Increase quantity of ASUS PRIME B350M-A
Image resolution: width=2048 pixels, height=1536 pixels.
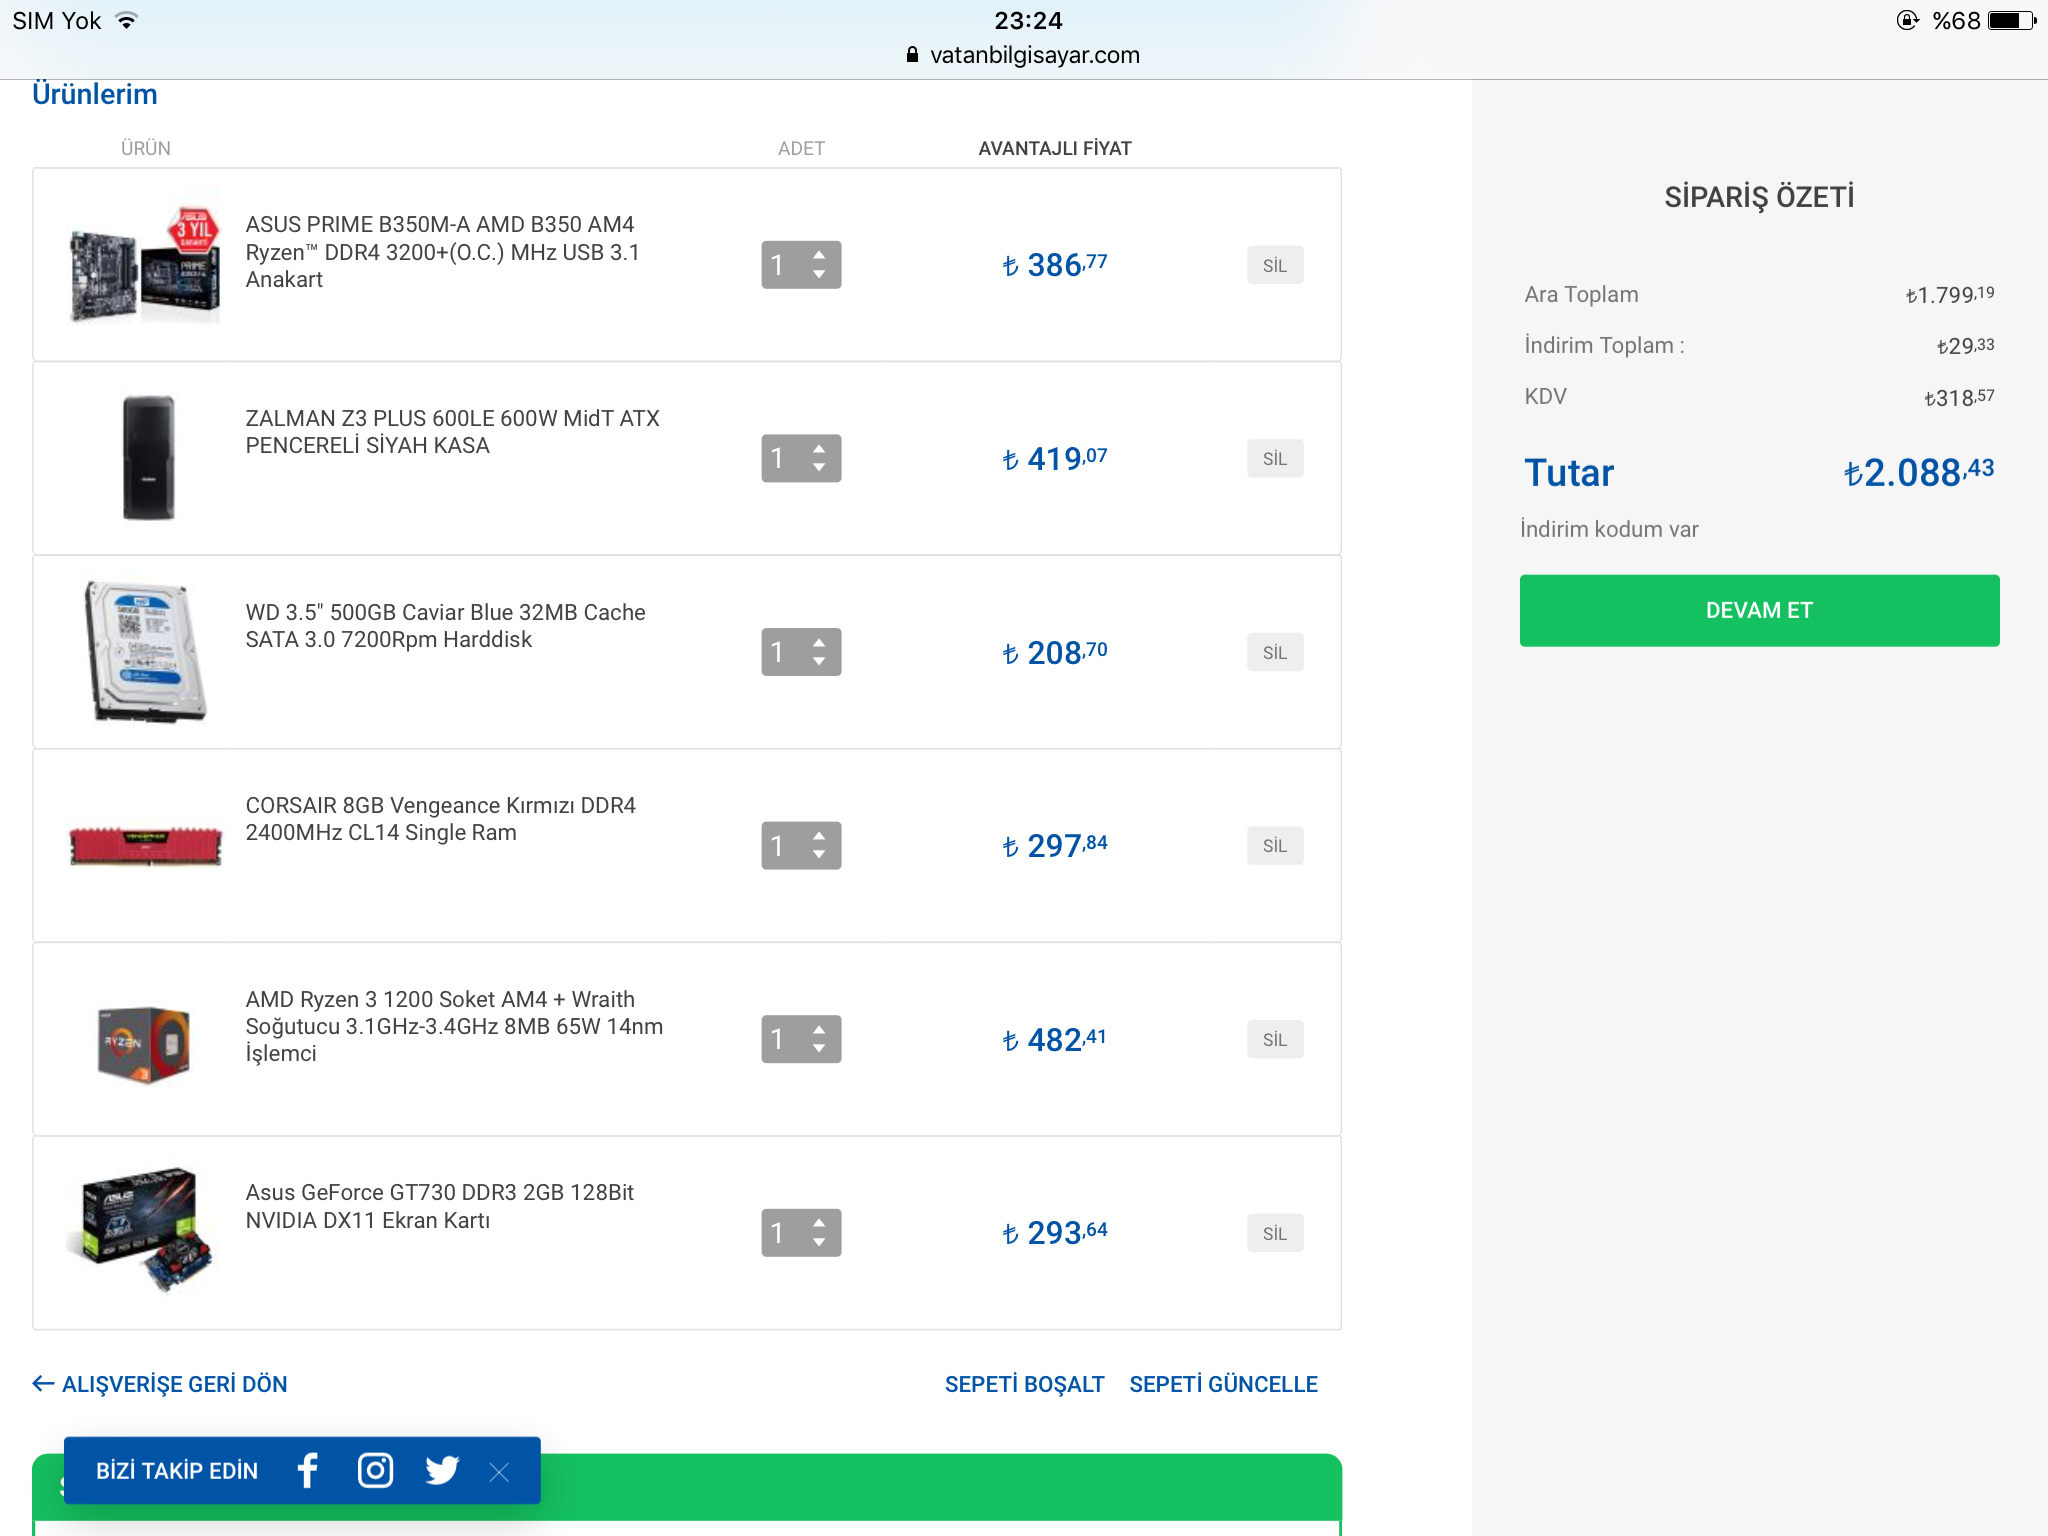[x=819, y=254]
